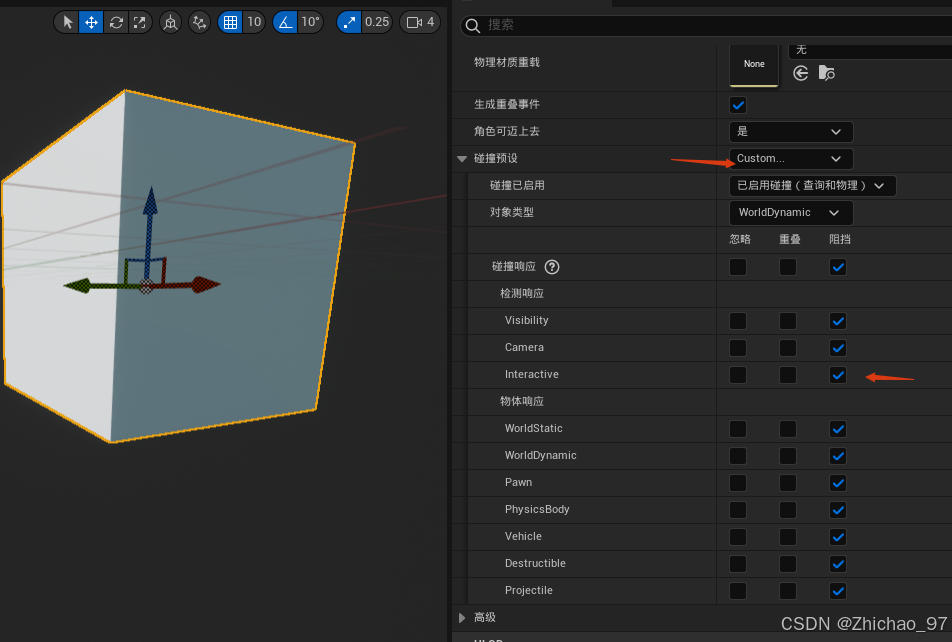952x642 pixels.
Task: Collapse the 碰撞预设 section
Action: (462, 159)
